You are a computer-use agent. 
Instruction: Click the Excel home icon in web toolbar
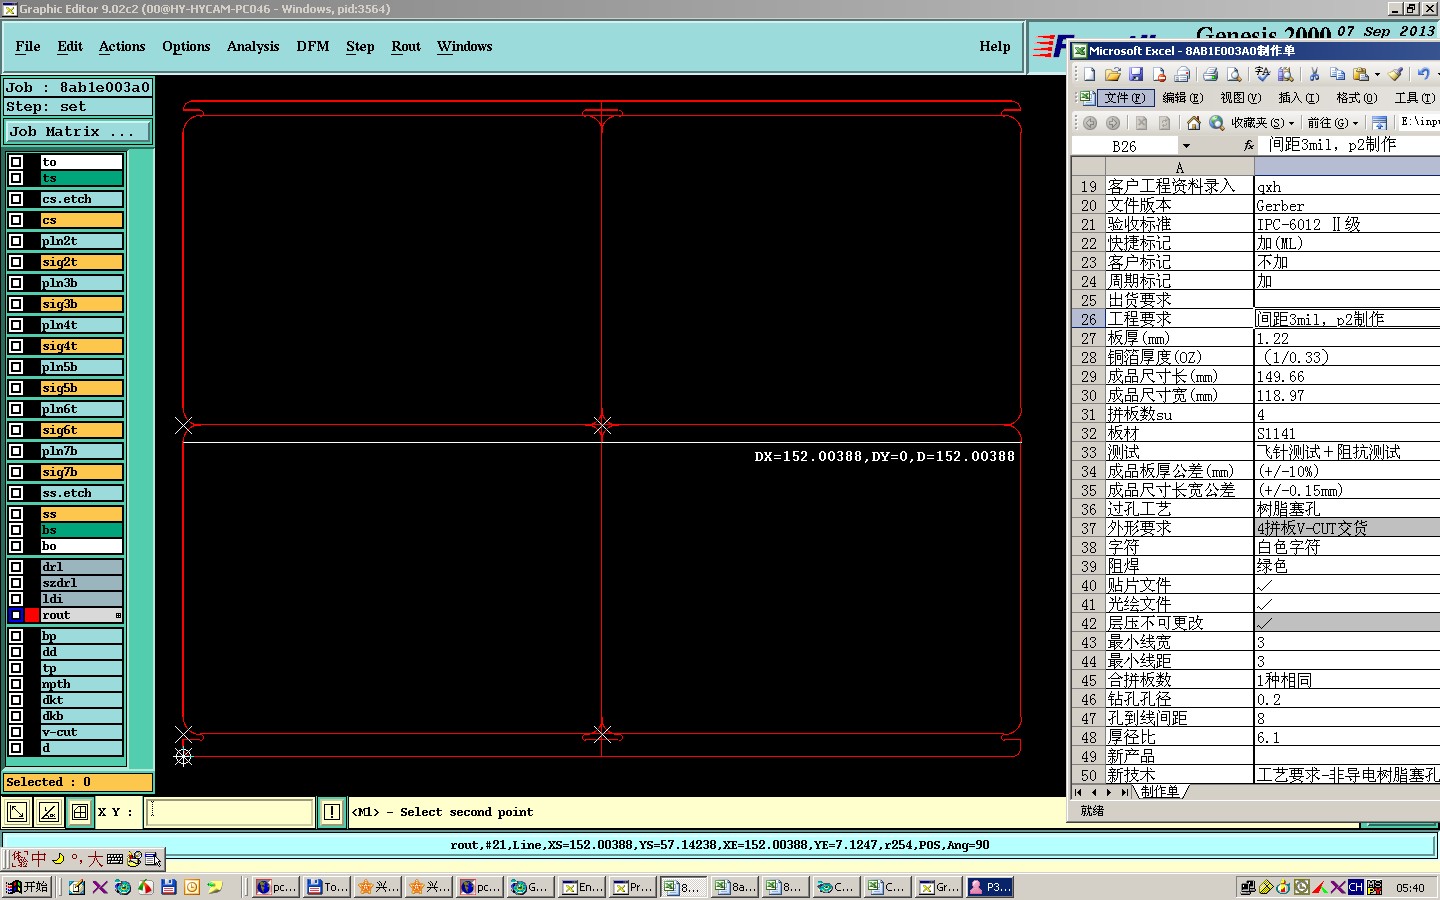[1193, 123]
